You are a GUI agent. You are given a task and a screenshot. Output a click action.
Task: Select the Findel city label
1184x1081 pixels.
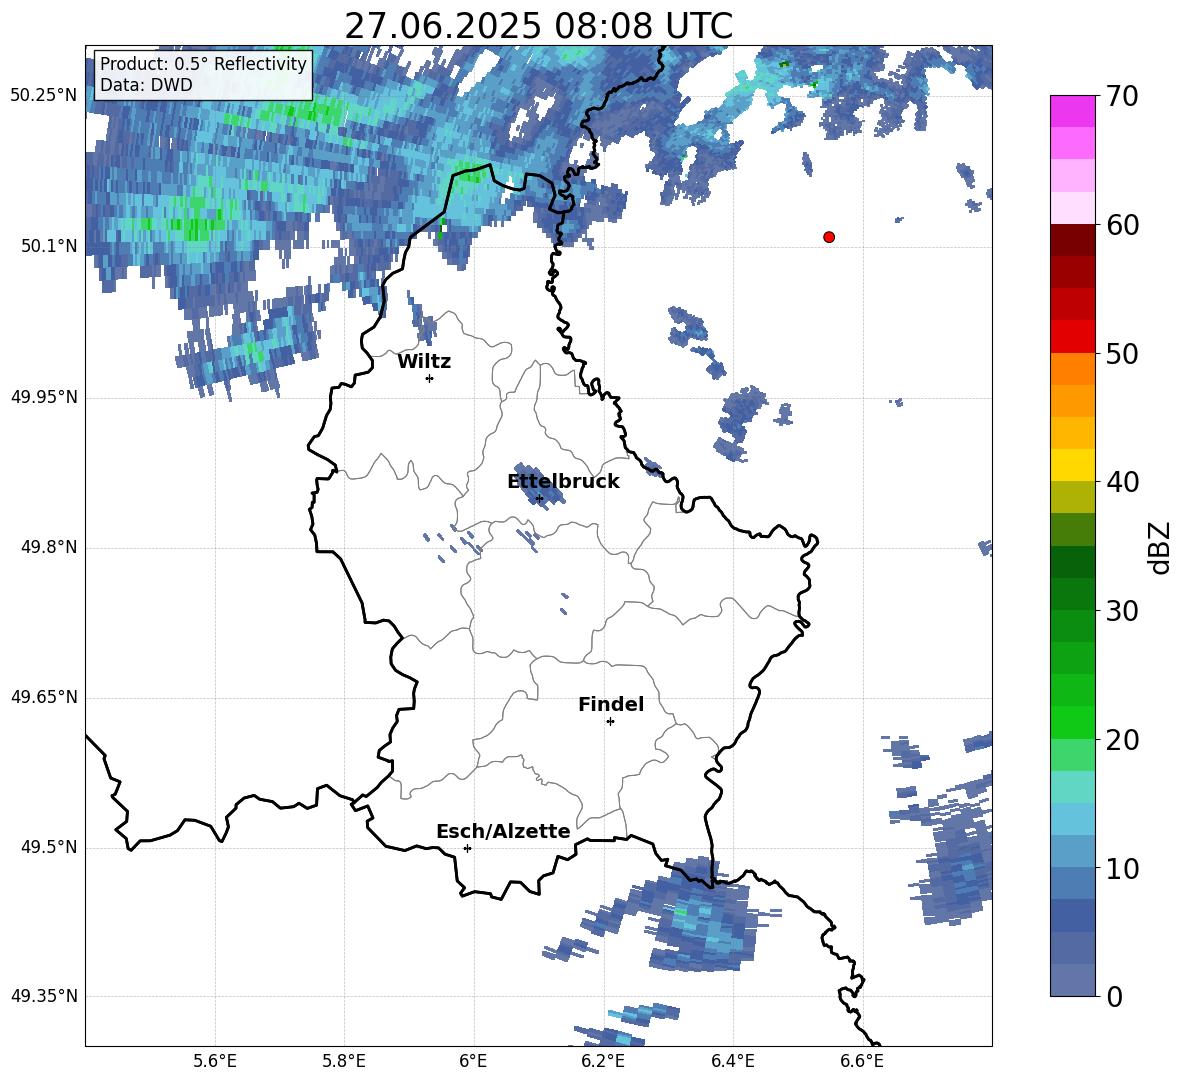(x=611, y=704)
